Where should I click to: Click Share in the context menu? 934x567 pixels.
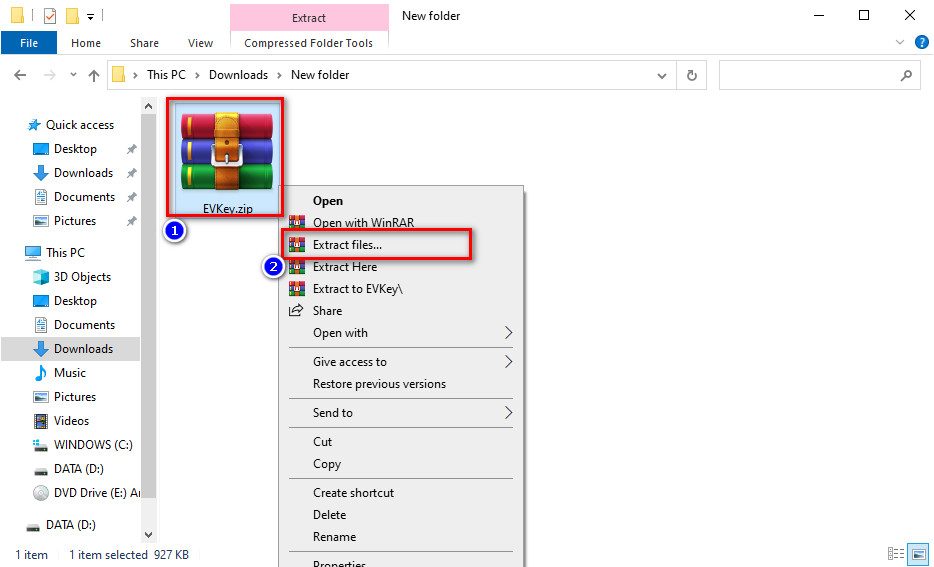399,311
